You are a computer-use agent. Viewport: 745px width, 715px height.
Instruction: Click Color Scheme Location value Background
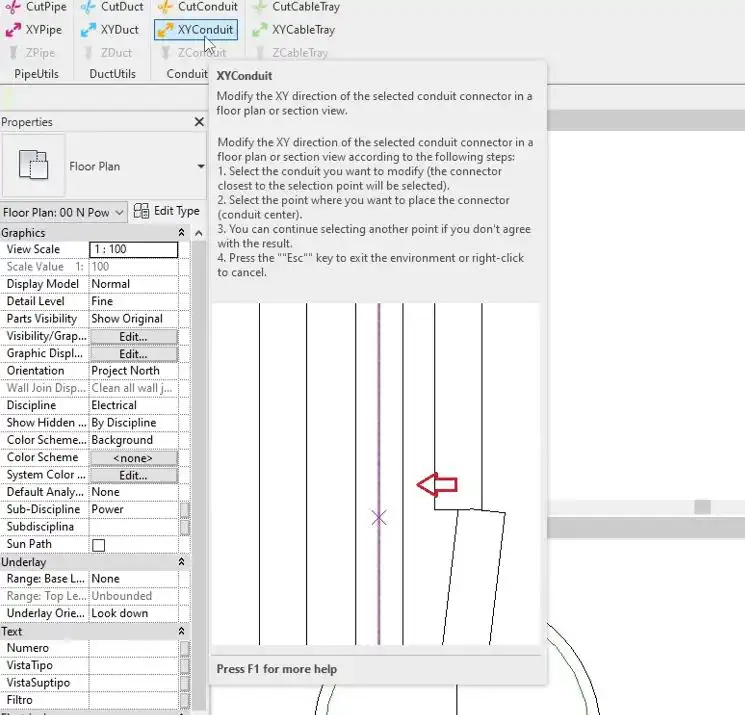pyautogui.click(x=134, y=440)
